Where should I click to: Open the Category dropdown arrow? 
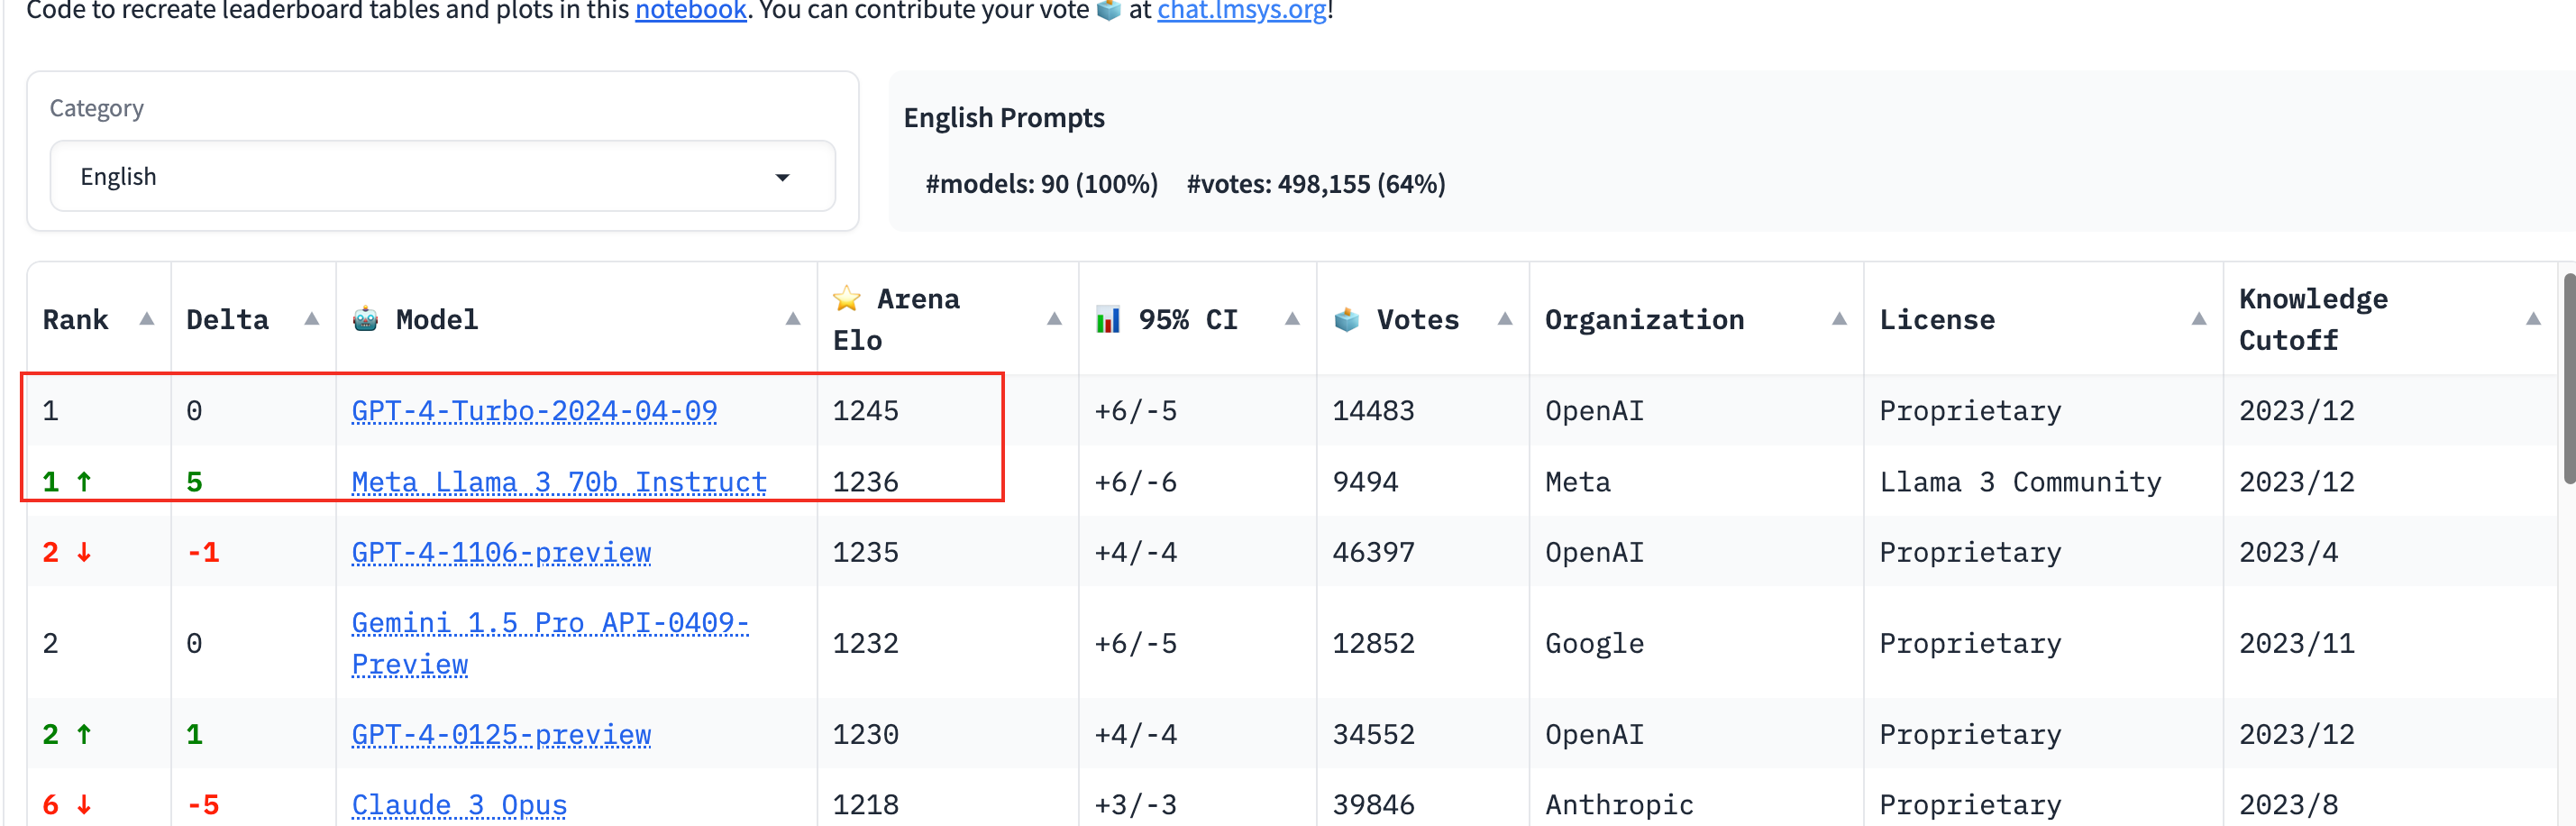(783, 177)
